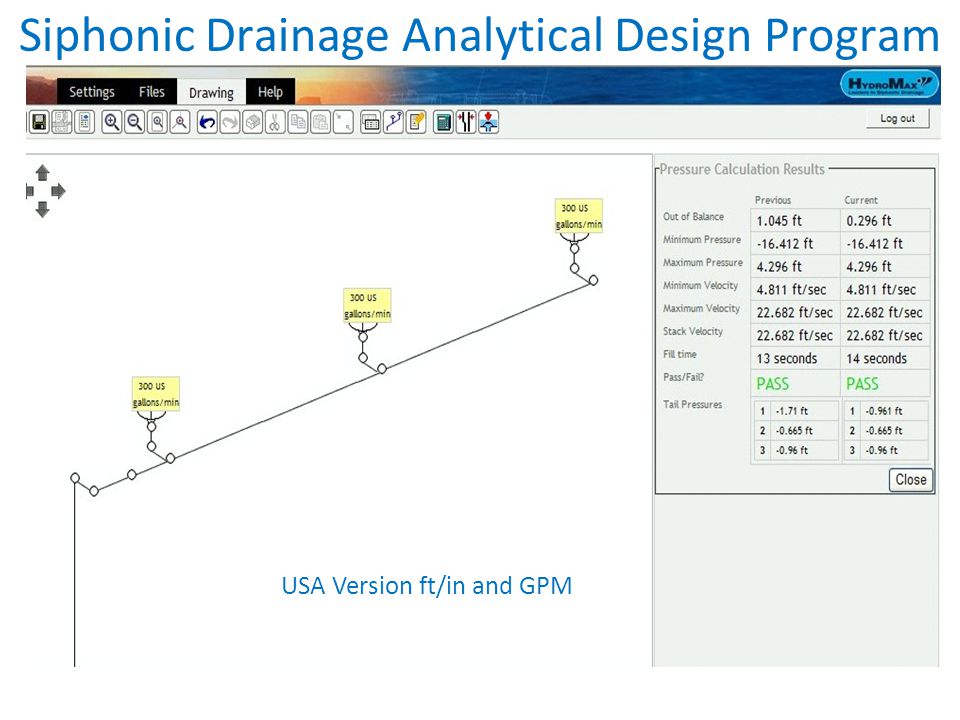Click the select-region corner markers icon
Image resolution: width=960 pixels, height=720 pixels.
(343, 122)
